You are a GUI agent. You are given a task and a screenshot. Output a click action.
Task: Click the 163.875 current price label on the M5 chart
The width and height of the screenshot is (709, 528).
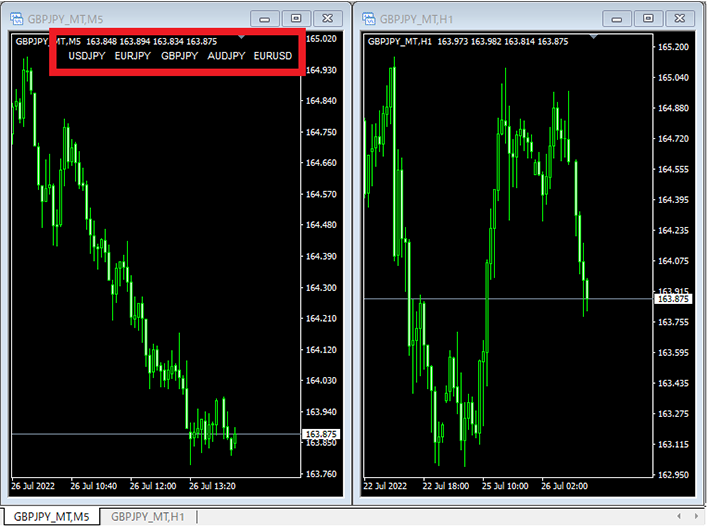(321, 434)
